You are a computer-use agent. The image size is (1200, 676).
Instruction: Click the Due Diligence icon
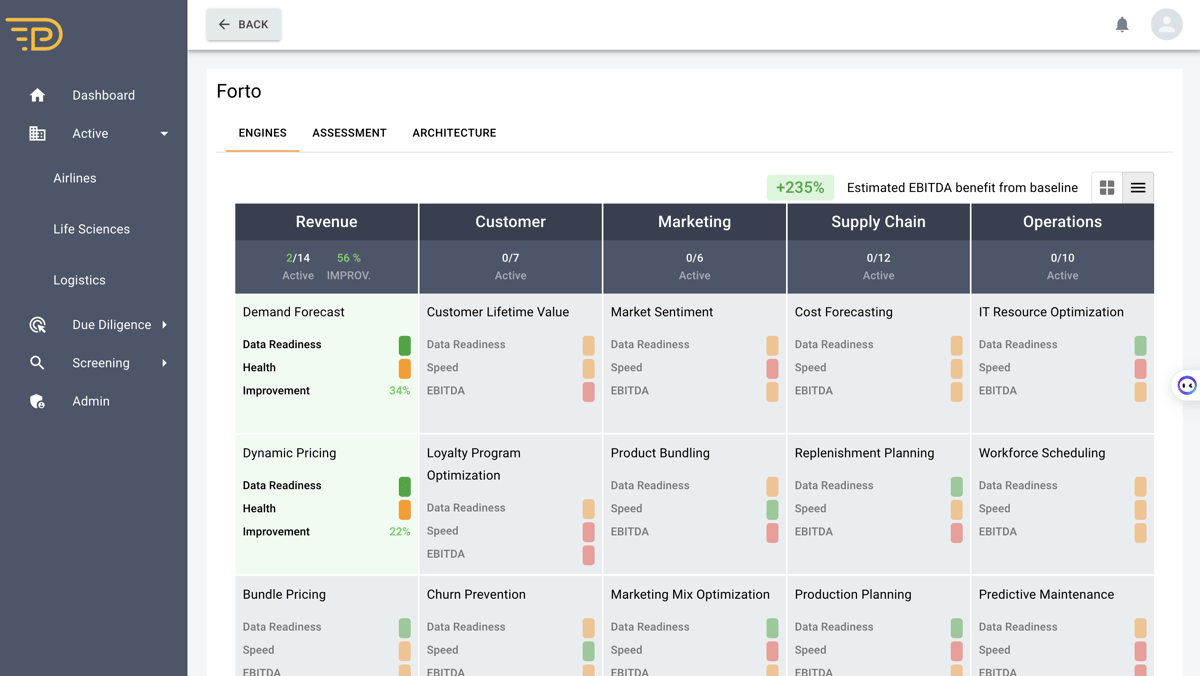37,325
